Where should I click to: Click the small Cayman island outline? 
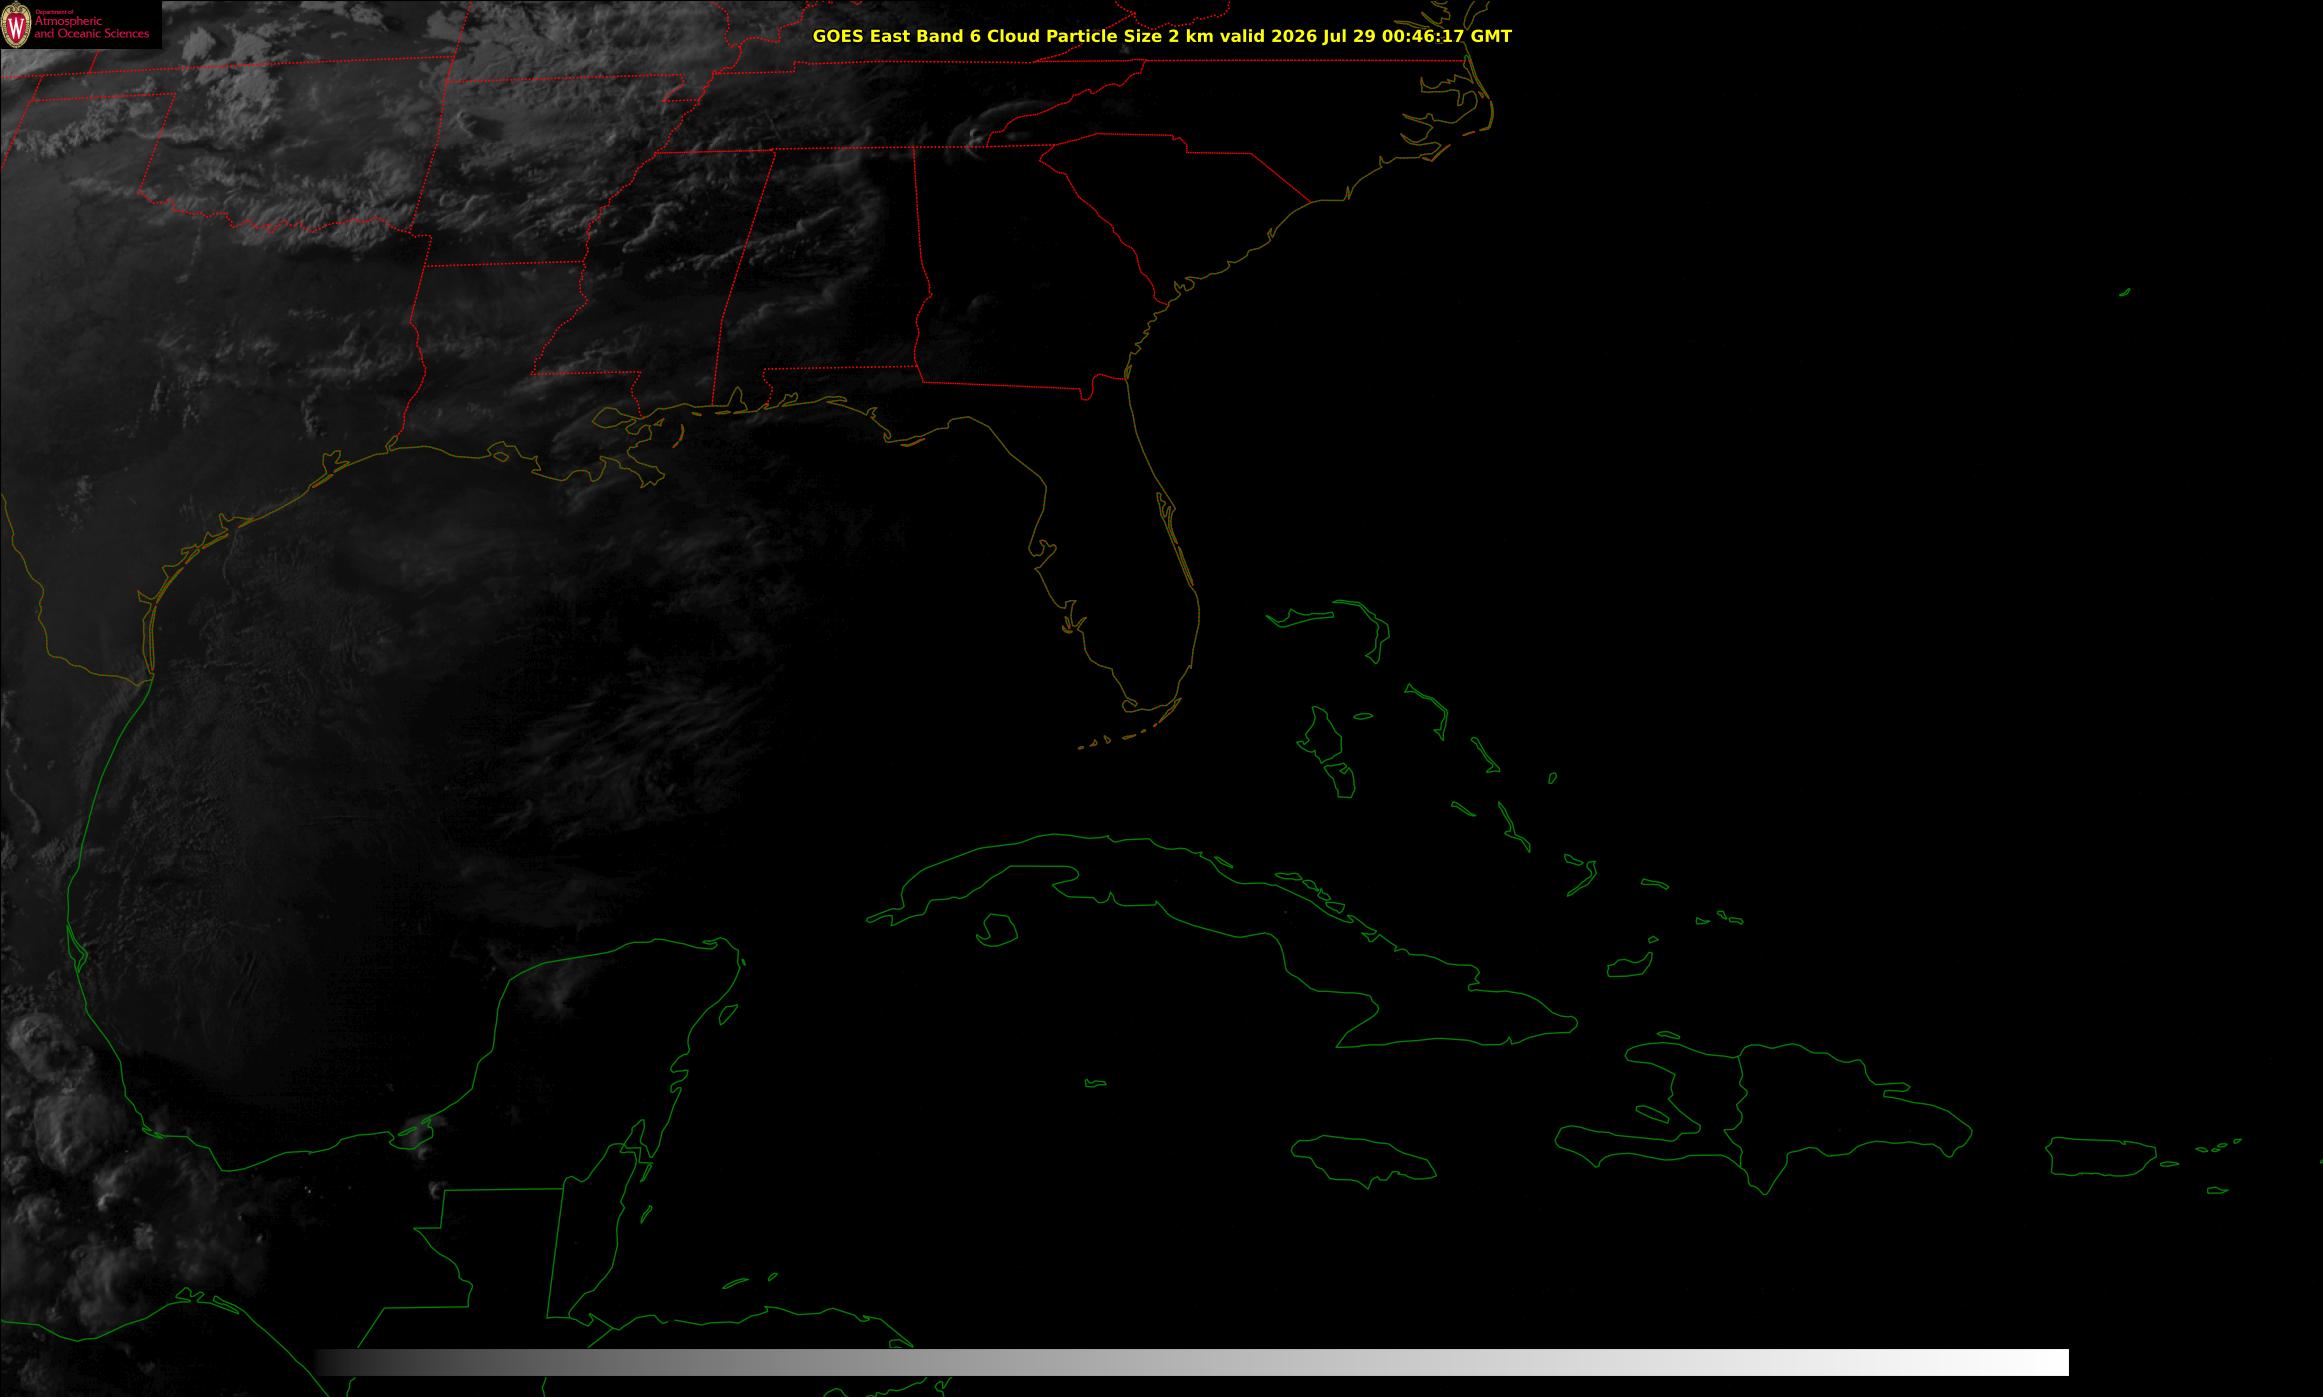(x=1096, y=1083)
